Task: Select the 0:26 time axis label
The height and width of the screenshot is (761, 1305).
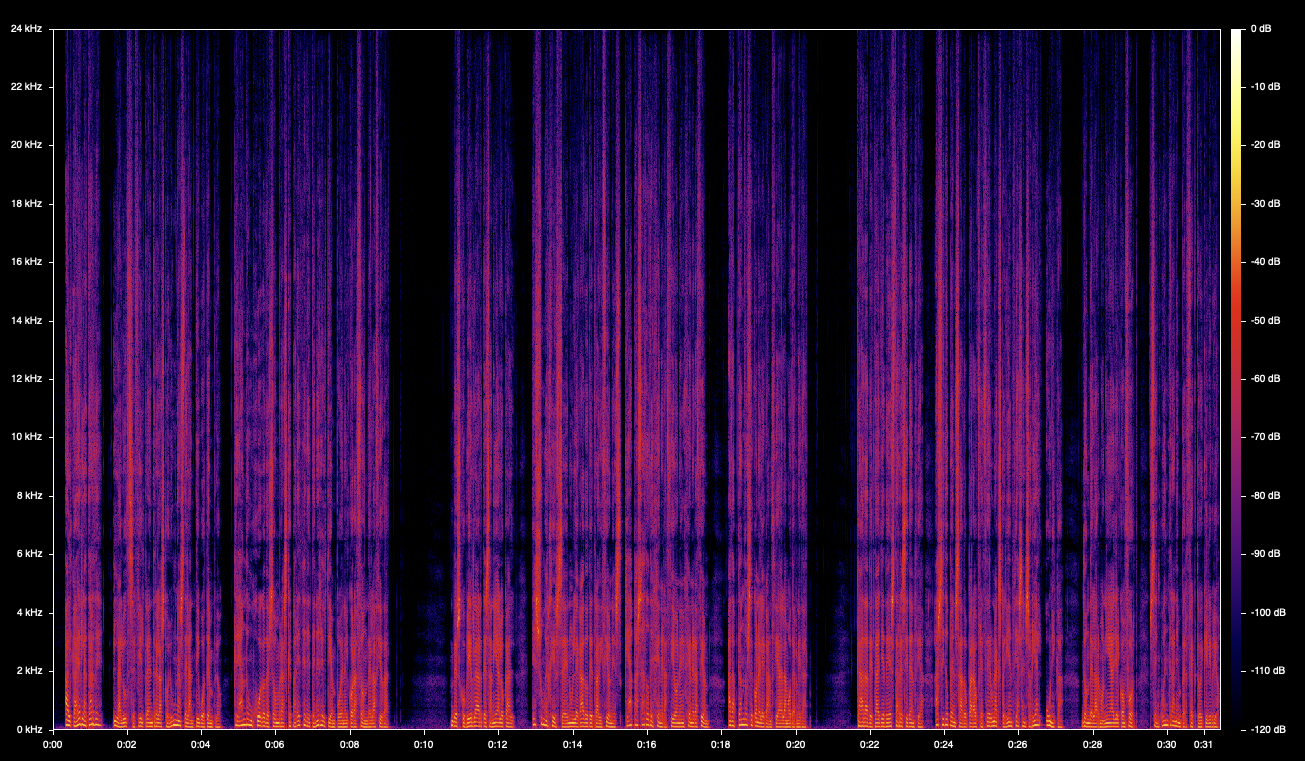Action: click(1018, 745)
